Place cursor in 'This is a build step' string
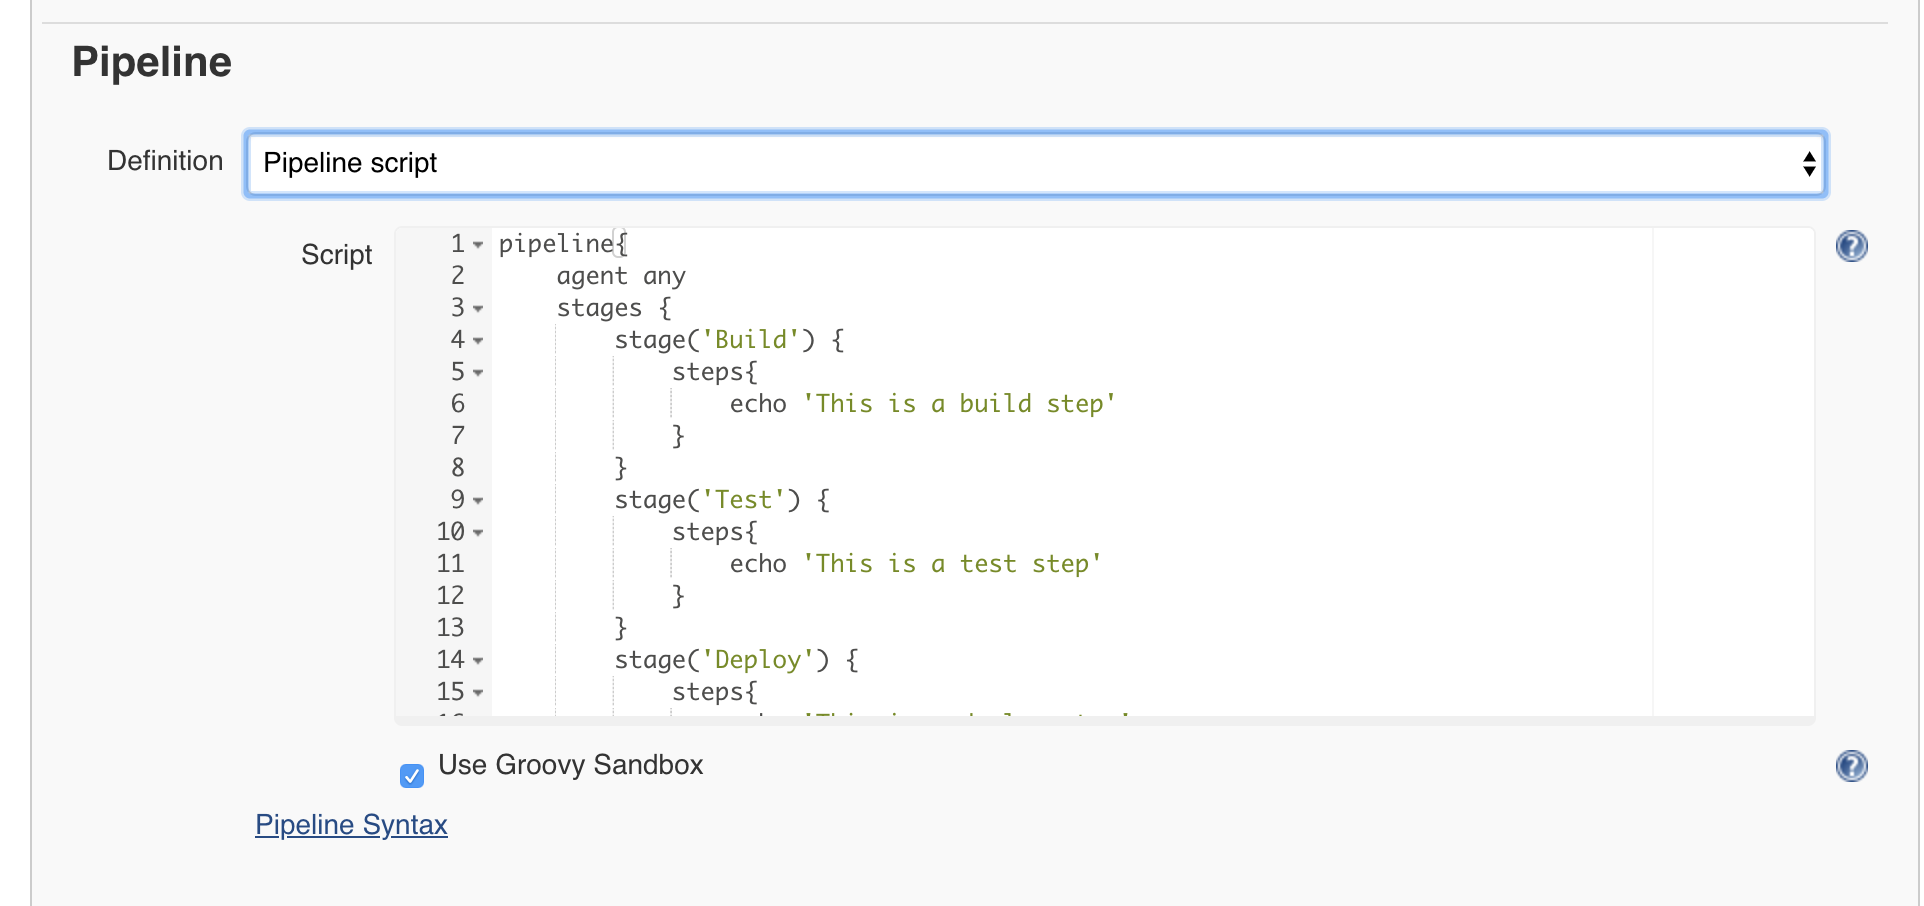 point(959,404)
